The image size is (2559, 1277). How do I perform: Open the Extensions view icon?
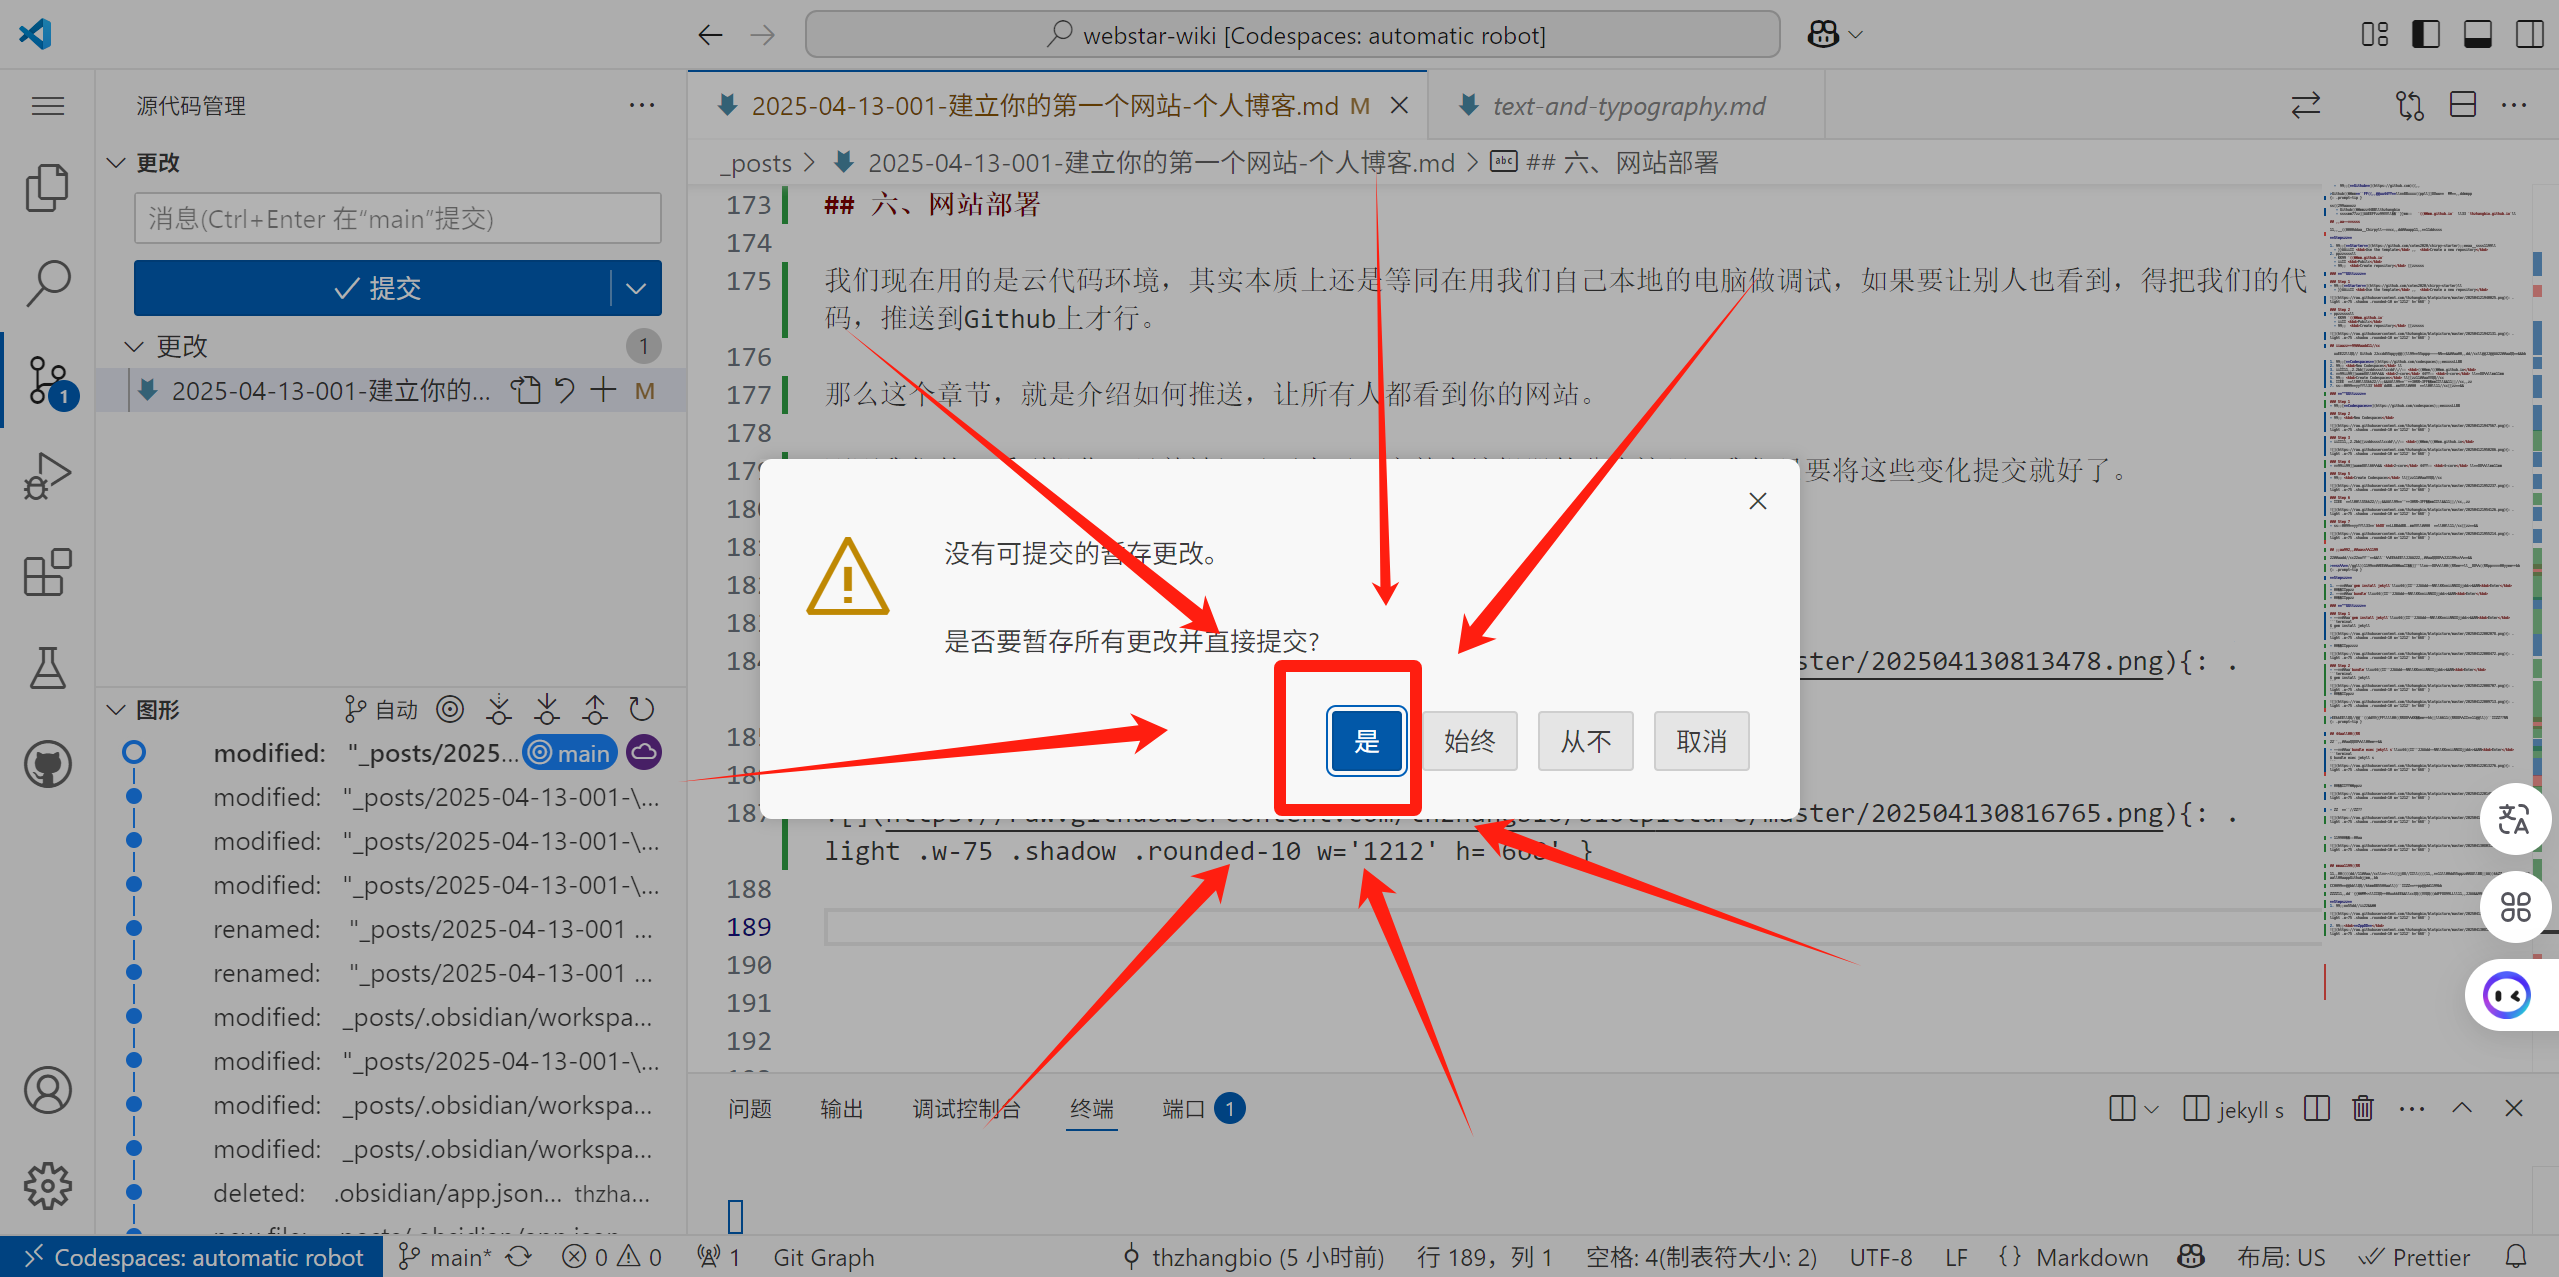47,573
